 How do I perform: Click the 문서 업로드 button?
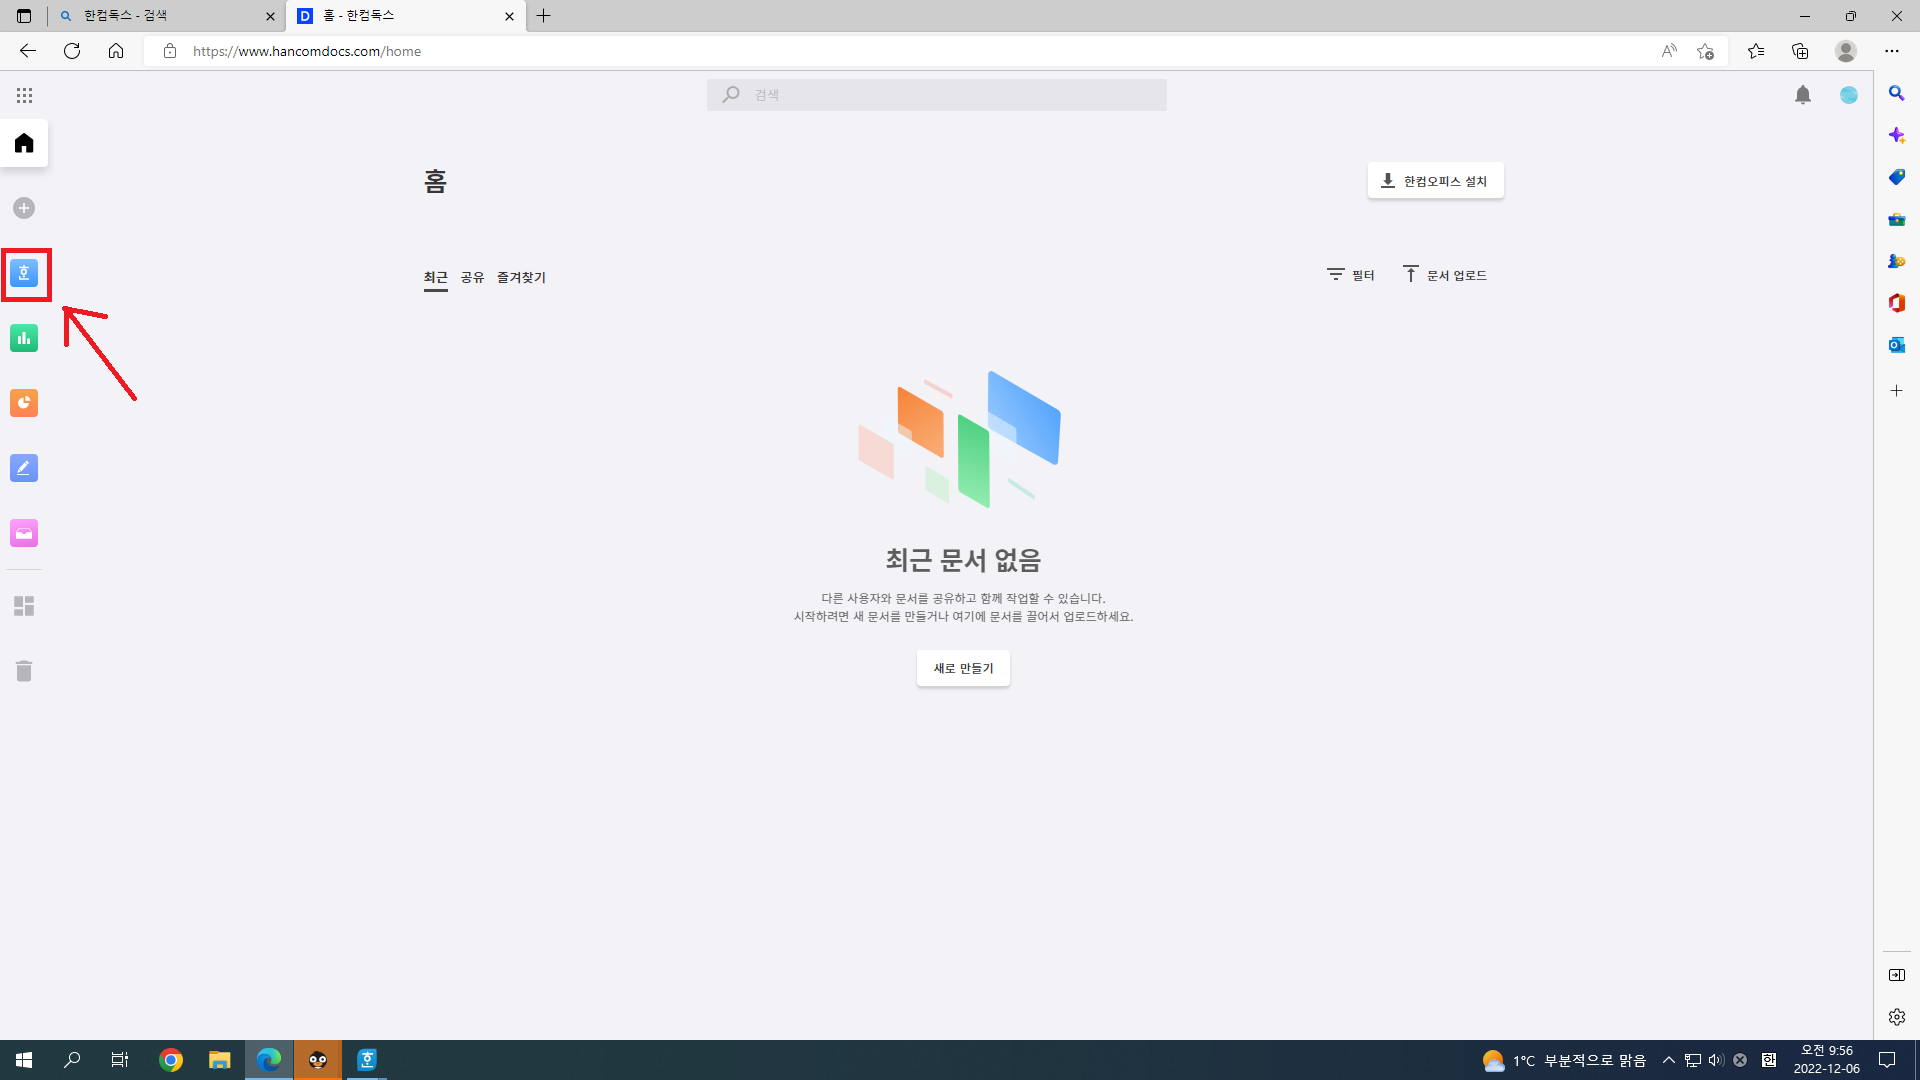[1444, 275]
